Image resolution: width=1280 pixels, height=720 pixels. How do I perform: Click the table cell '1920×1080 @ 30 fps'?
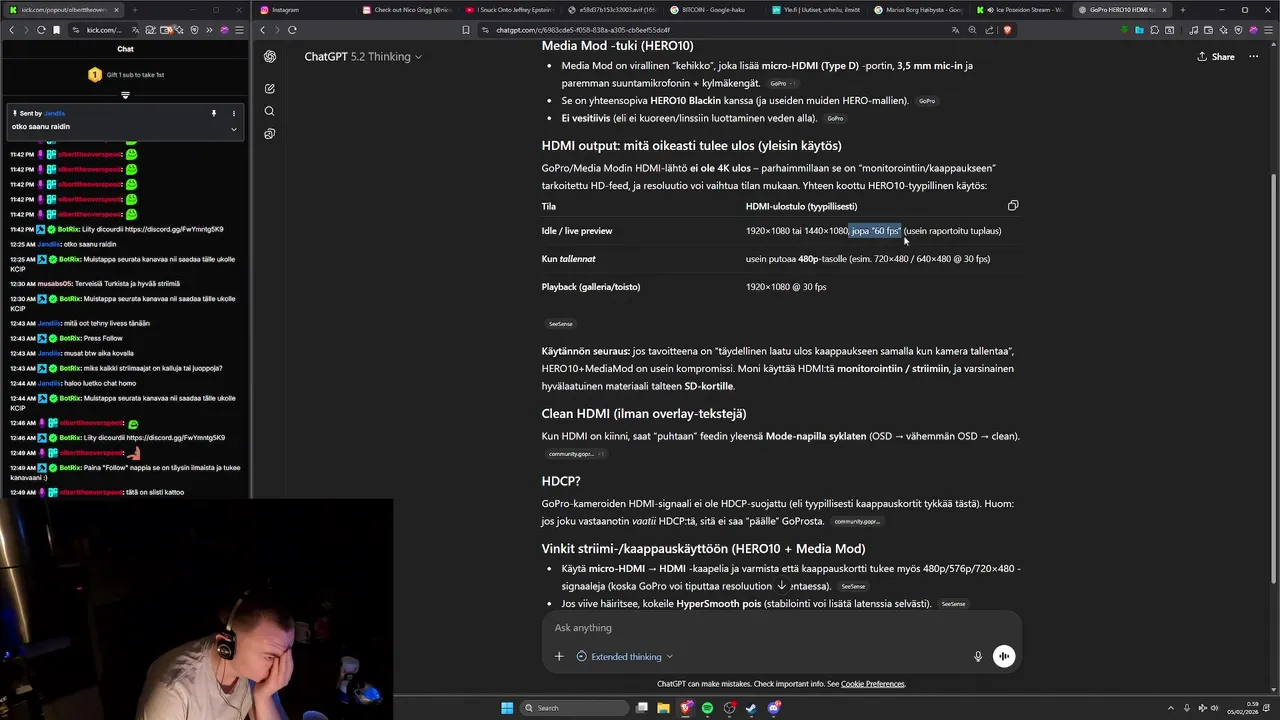coord(786,287)
